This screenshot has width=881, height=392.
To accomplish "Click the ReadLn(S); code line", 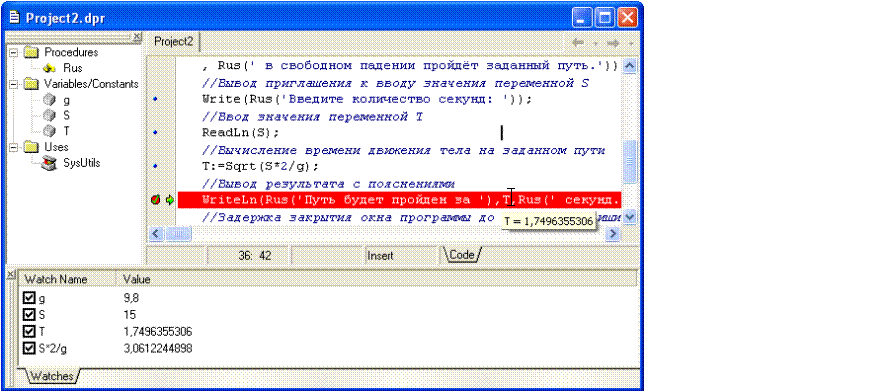I will [240, 133].
